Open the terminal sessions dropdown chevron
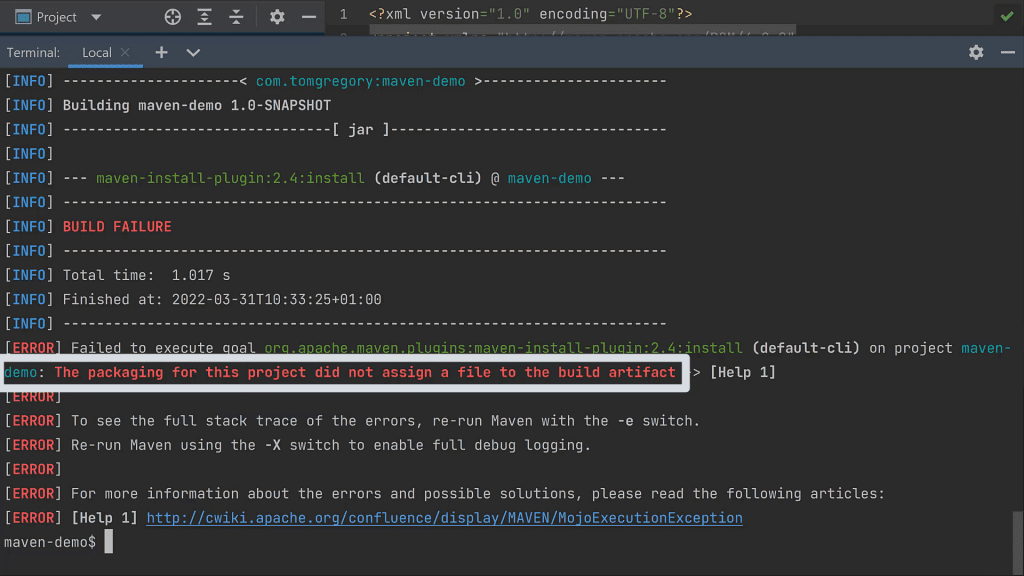 click(x=193, y=52)
